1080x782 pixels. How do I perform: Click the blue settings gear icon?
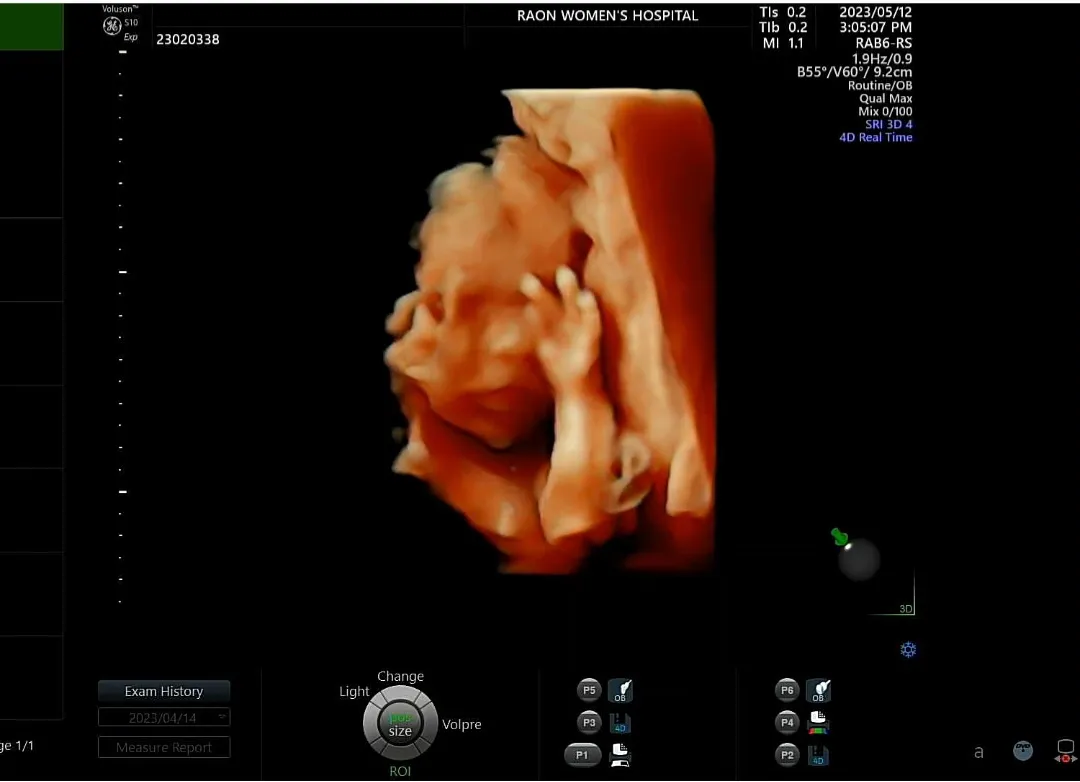coord(908,650)
